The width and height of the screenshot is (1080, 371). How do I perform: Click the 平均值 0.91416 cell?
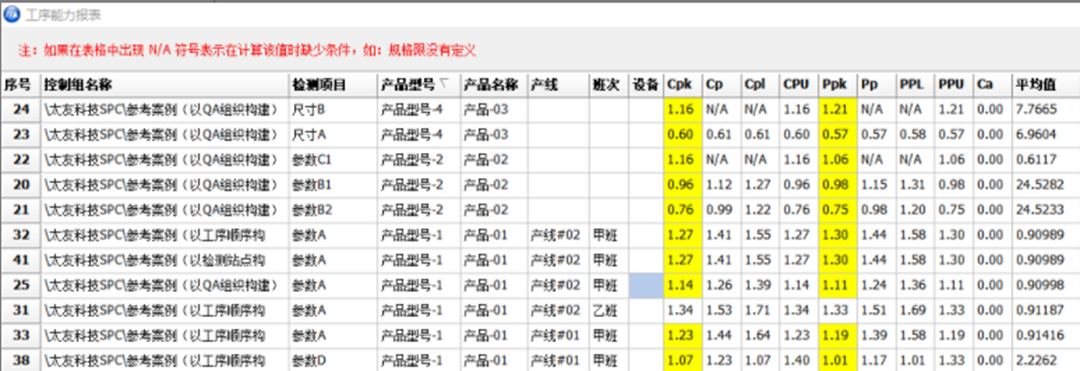1046,335
